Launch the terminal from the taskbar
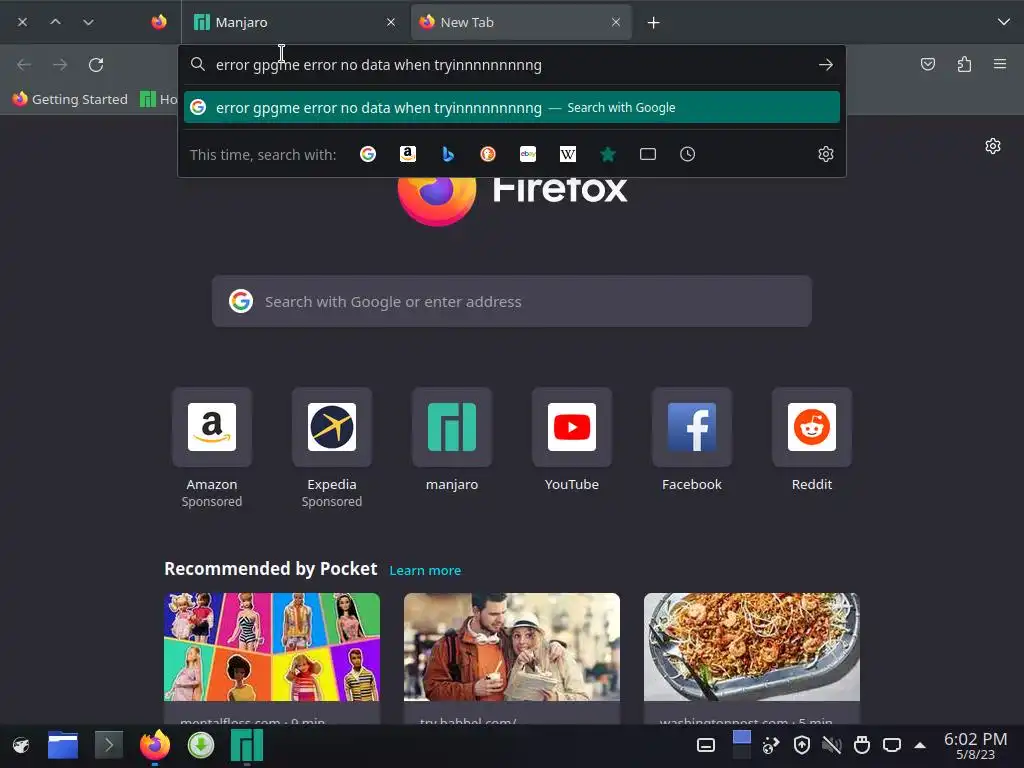Image resolution: width=1024 pixels, height=768 pixels. click(x=108, y=745)
